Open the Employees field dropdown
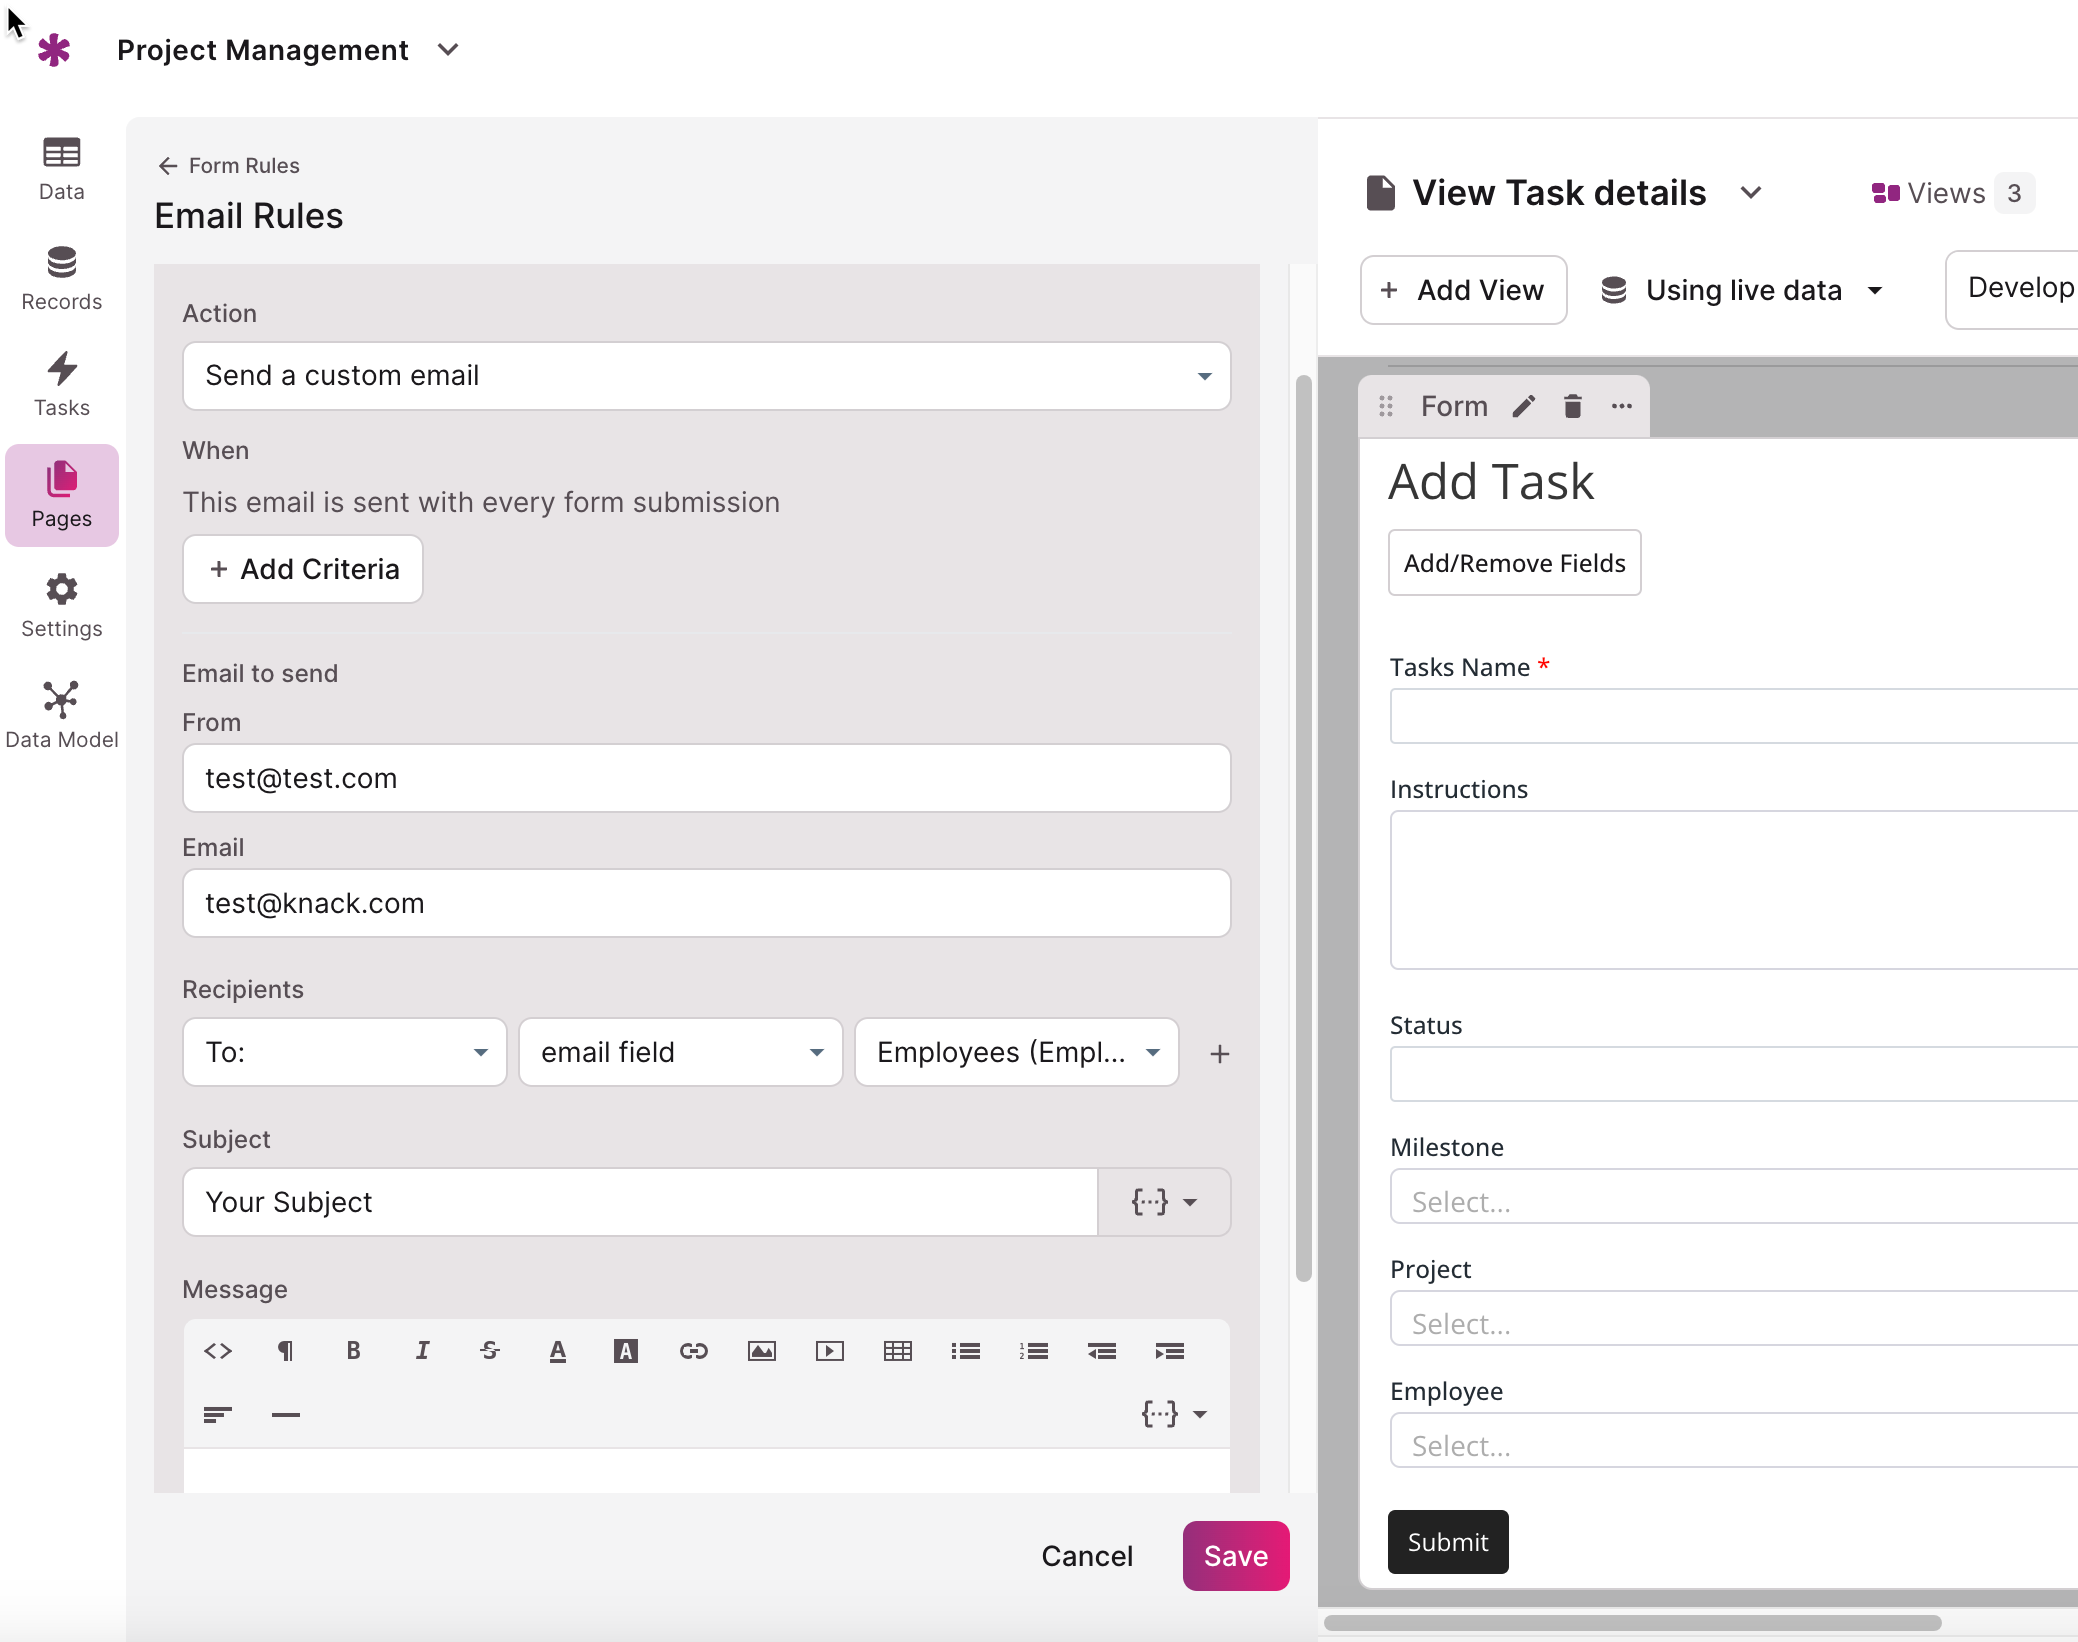 (x=1017, y=1052)
